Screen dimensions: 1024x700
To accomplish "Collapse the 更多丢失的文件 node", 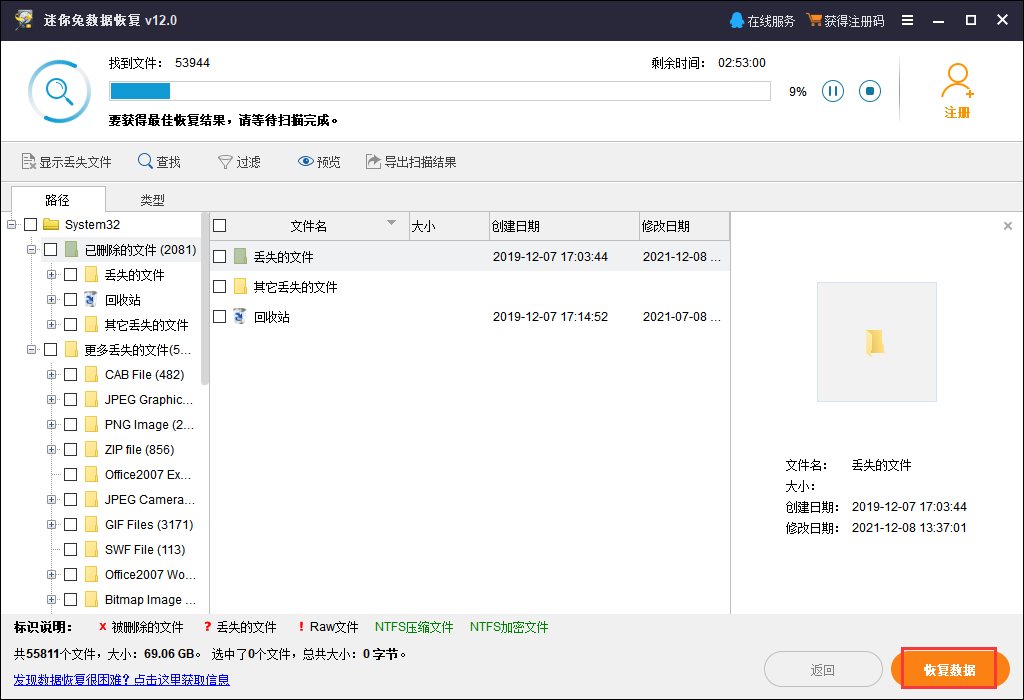I will click(x=31, y=350).
